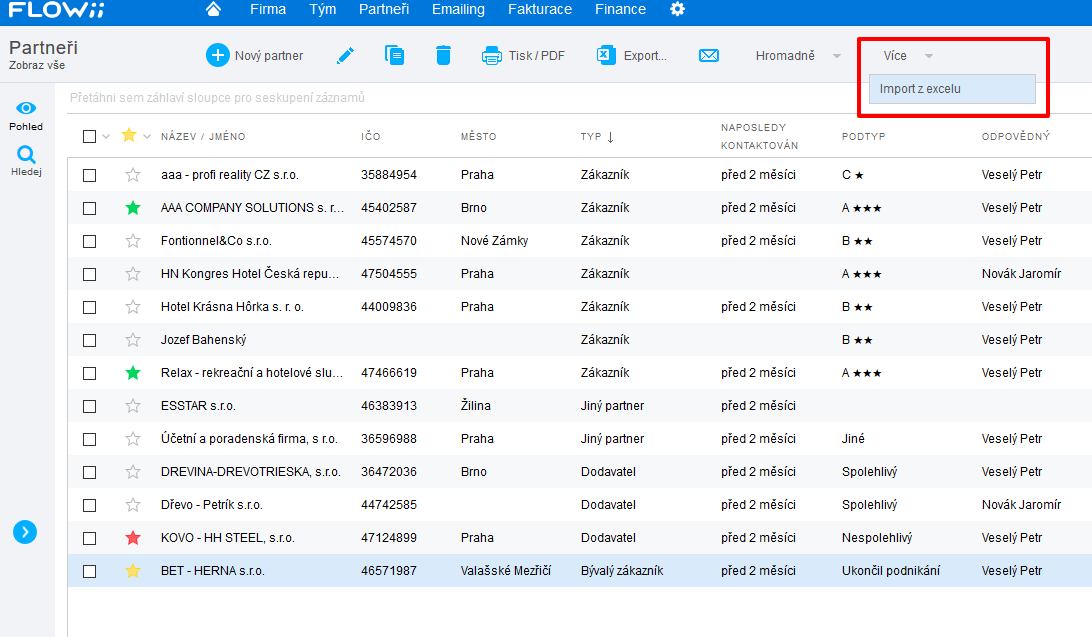1092x637 pixels.
Task: Toggle star for Účetní a poradenská firma
Action: click(133, 439)
